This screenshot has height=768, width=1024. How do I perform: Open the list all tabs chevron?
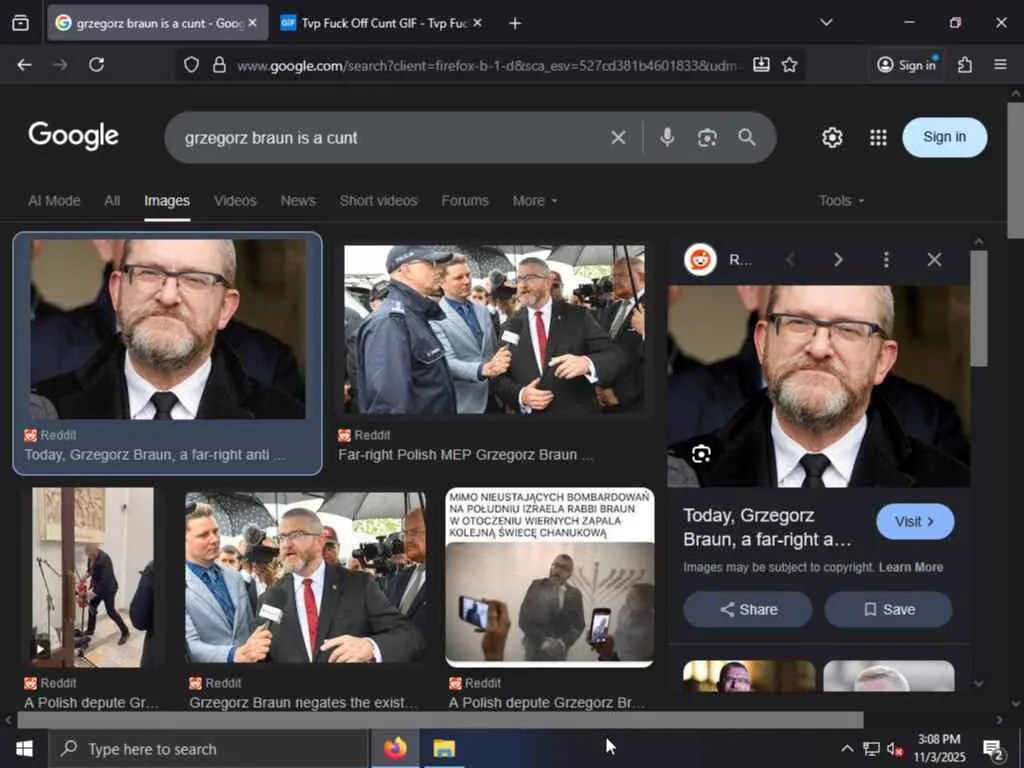pyautogui.click(x=826, y=23)
